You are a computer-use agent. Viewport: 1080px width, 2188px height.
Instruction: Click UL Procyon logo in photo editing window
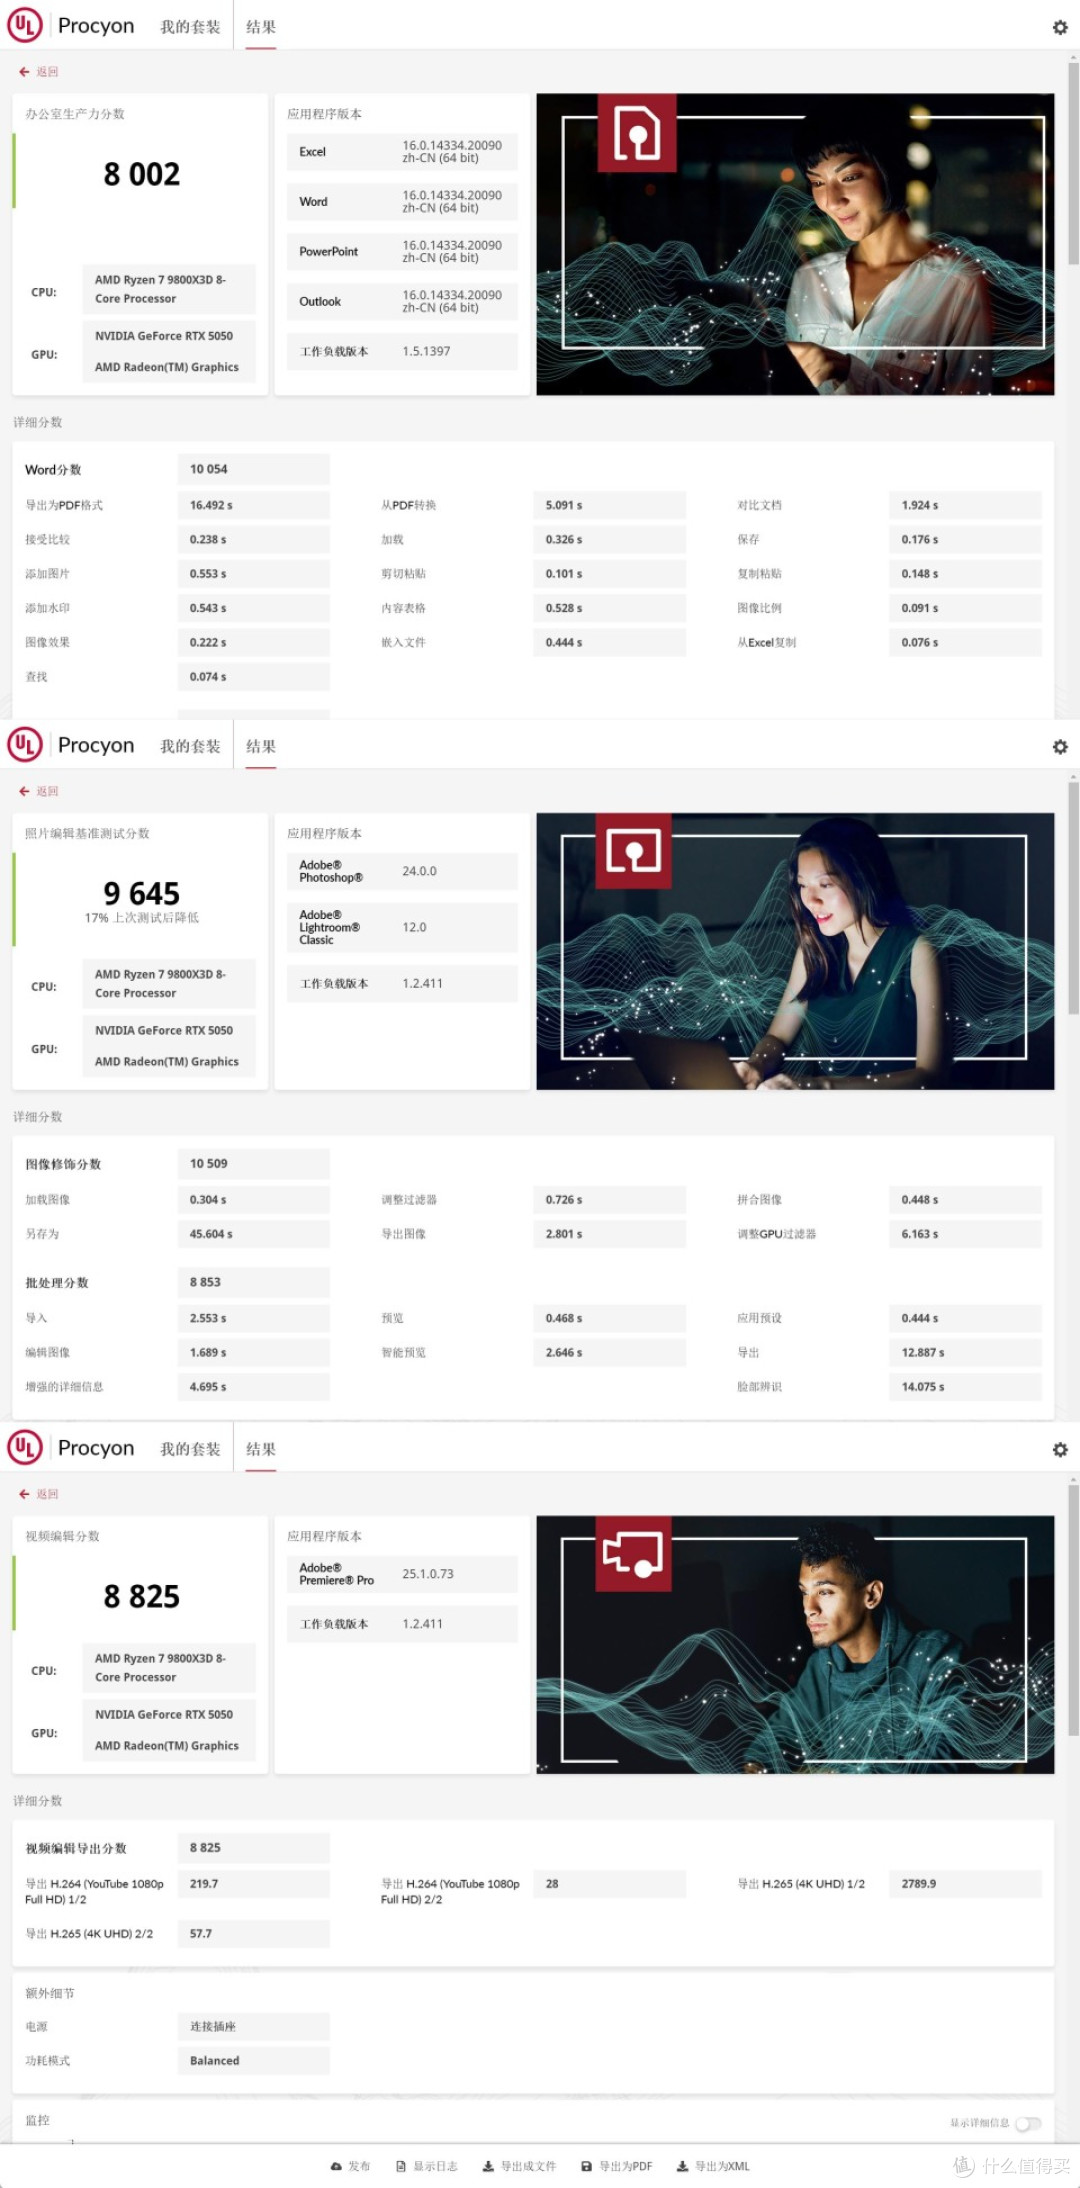(x=71, y=745)
